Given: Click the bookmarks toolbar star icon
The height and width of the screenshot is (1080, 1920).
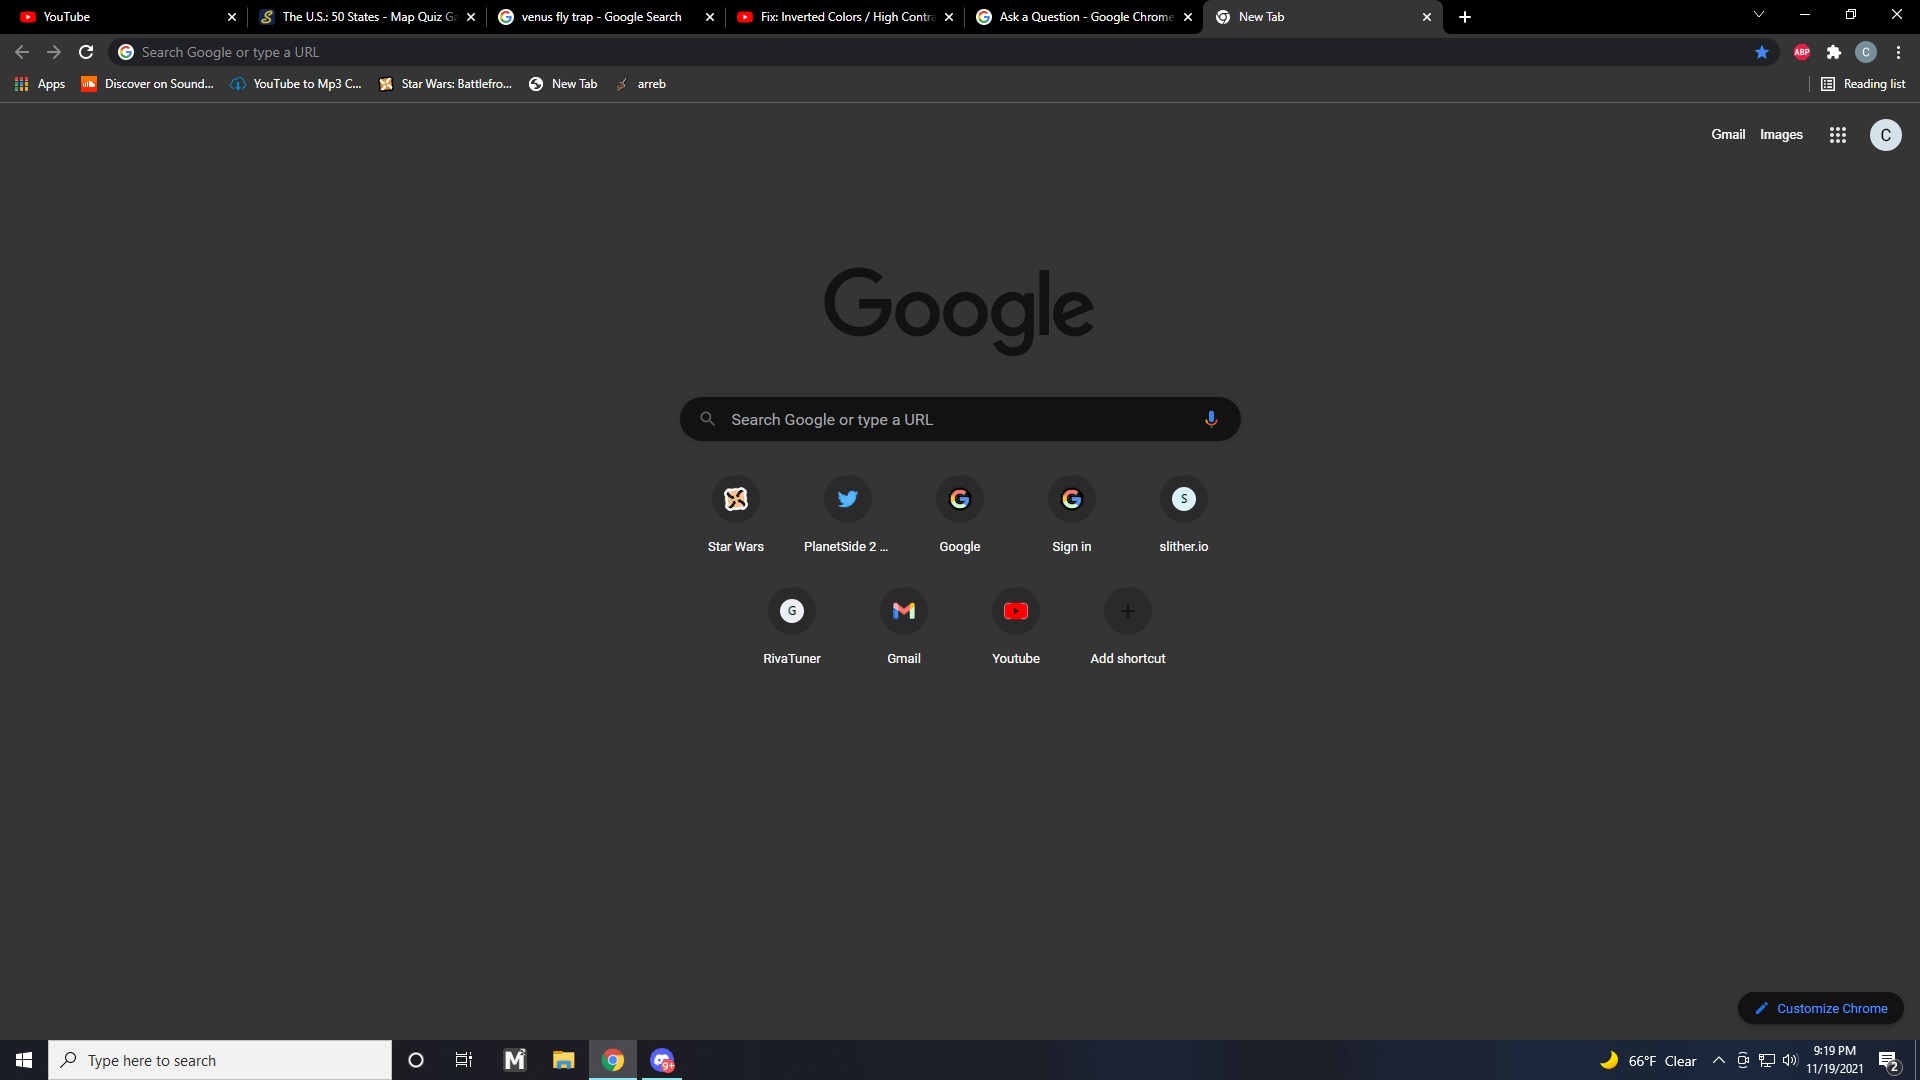Looking at the screenshot, I should [x=1759, y=51].
